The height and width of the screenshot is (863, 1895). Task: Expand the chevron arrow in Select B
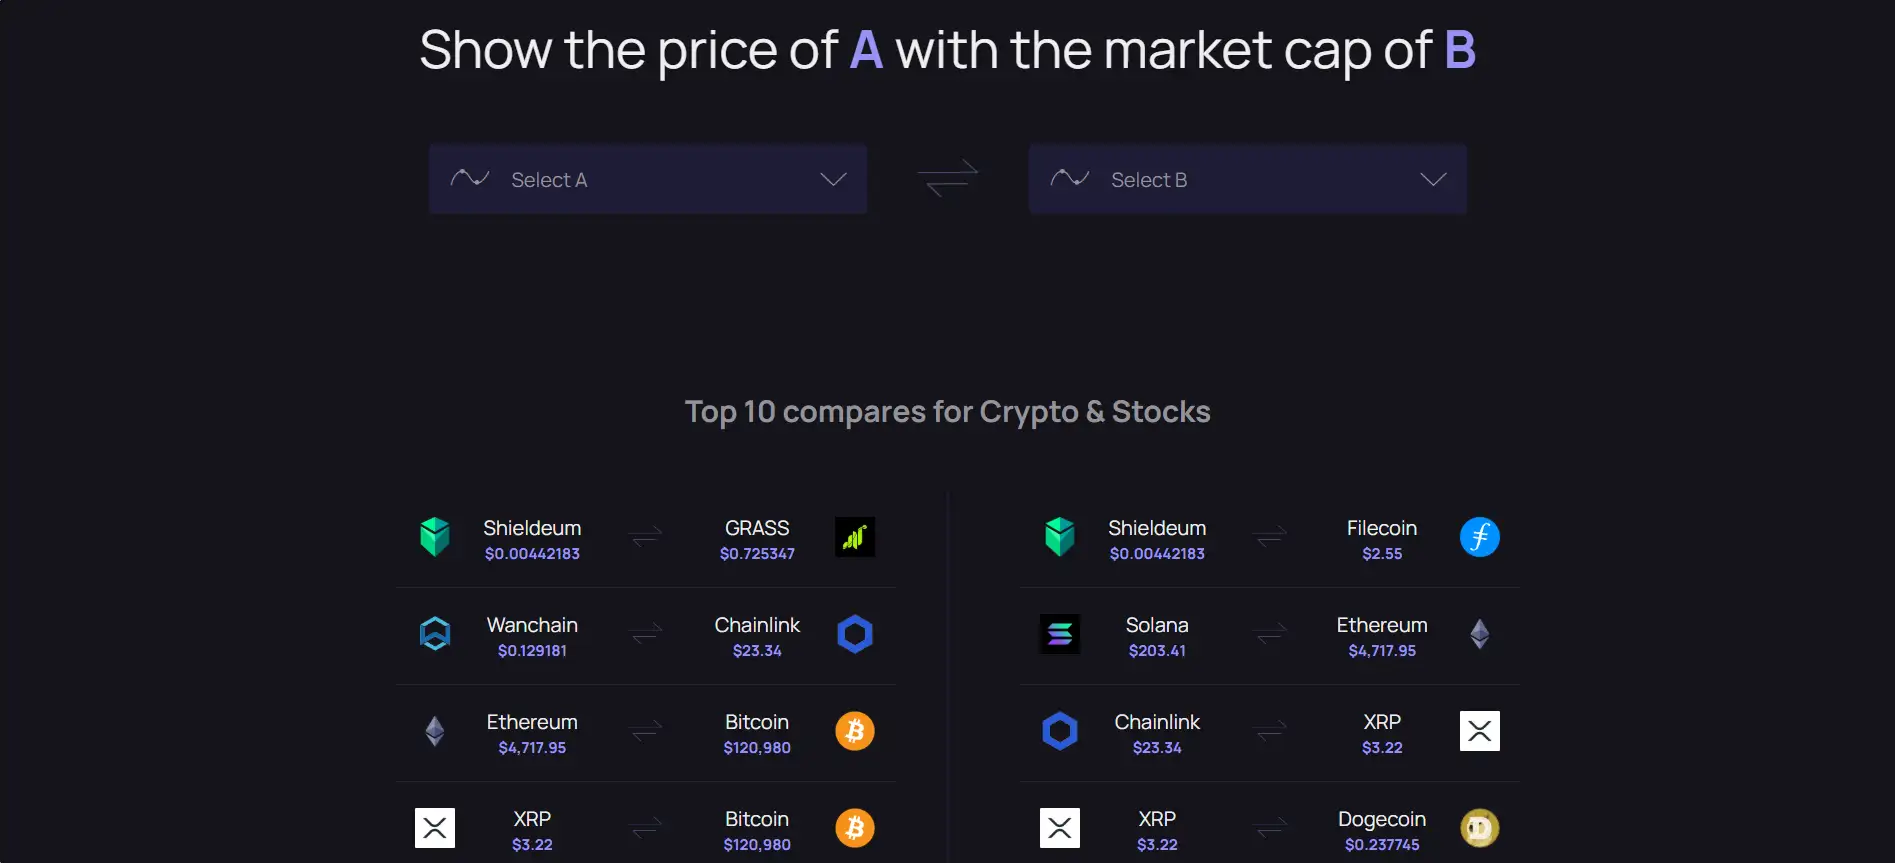click(1433, 179)
